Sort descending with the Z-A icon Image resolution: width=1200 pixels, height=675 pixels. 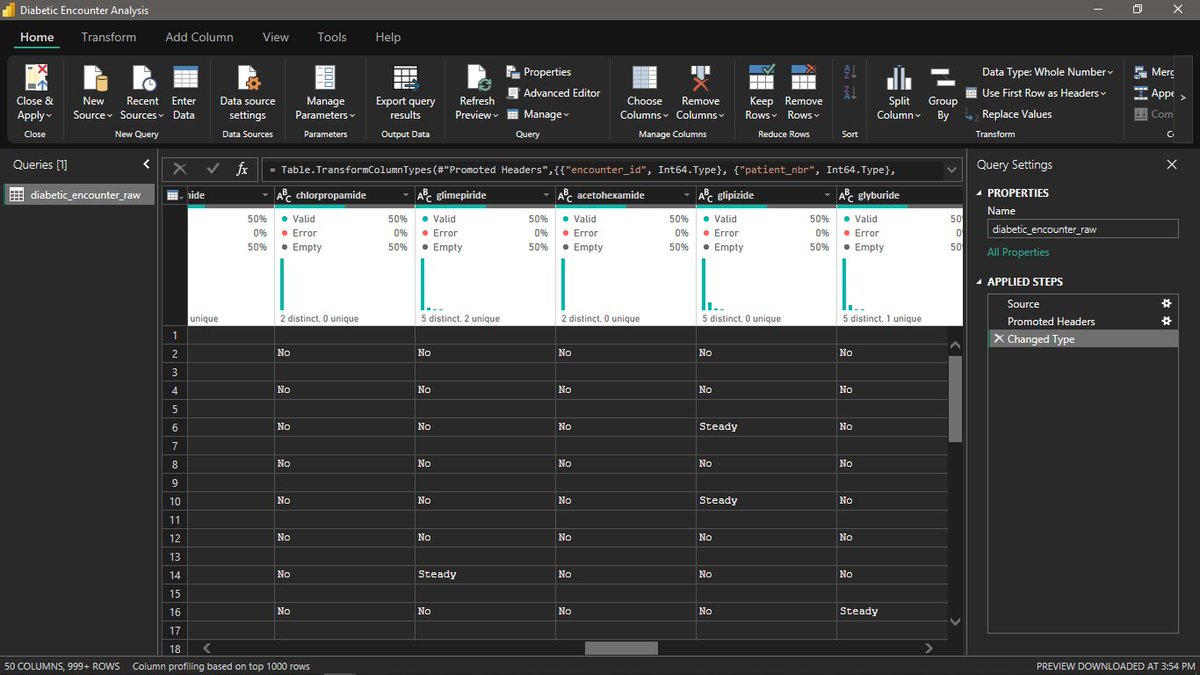850,93
